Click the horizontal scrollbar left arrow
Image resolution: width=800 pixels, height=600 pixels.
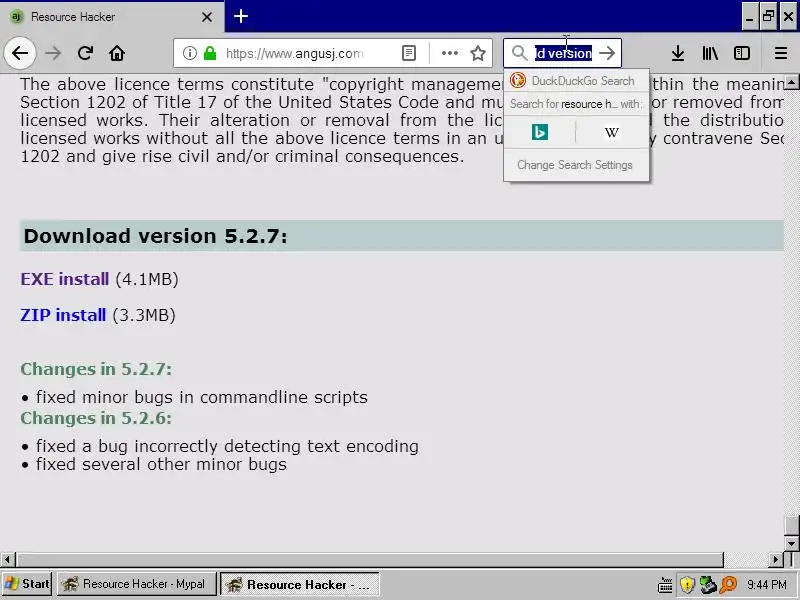7,560
